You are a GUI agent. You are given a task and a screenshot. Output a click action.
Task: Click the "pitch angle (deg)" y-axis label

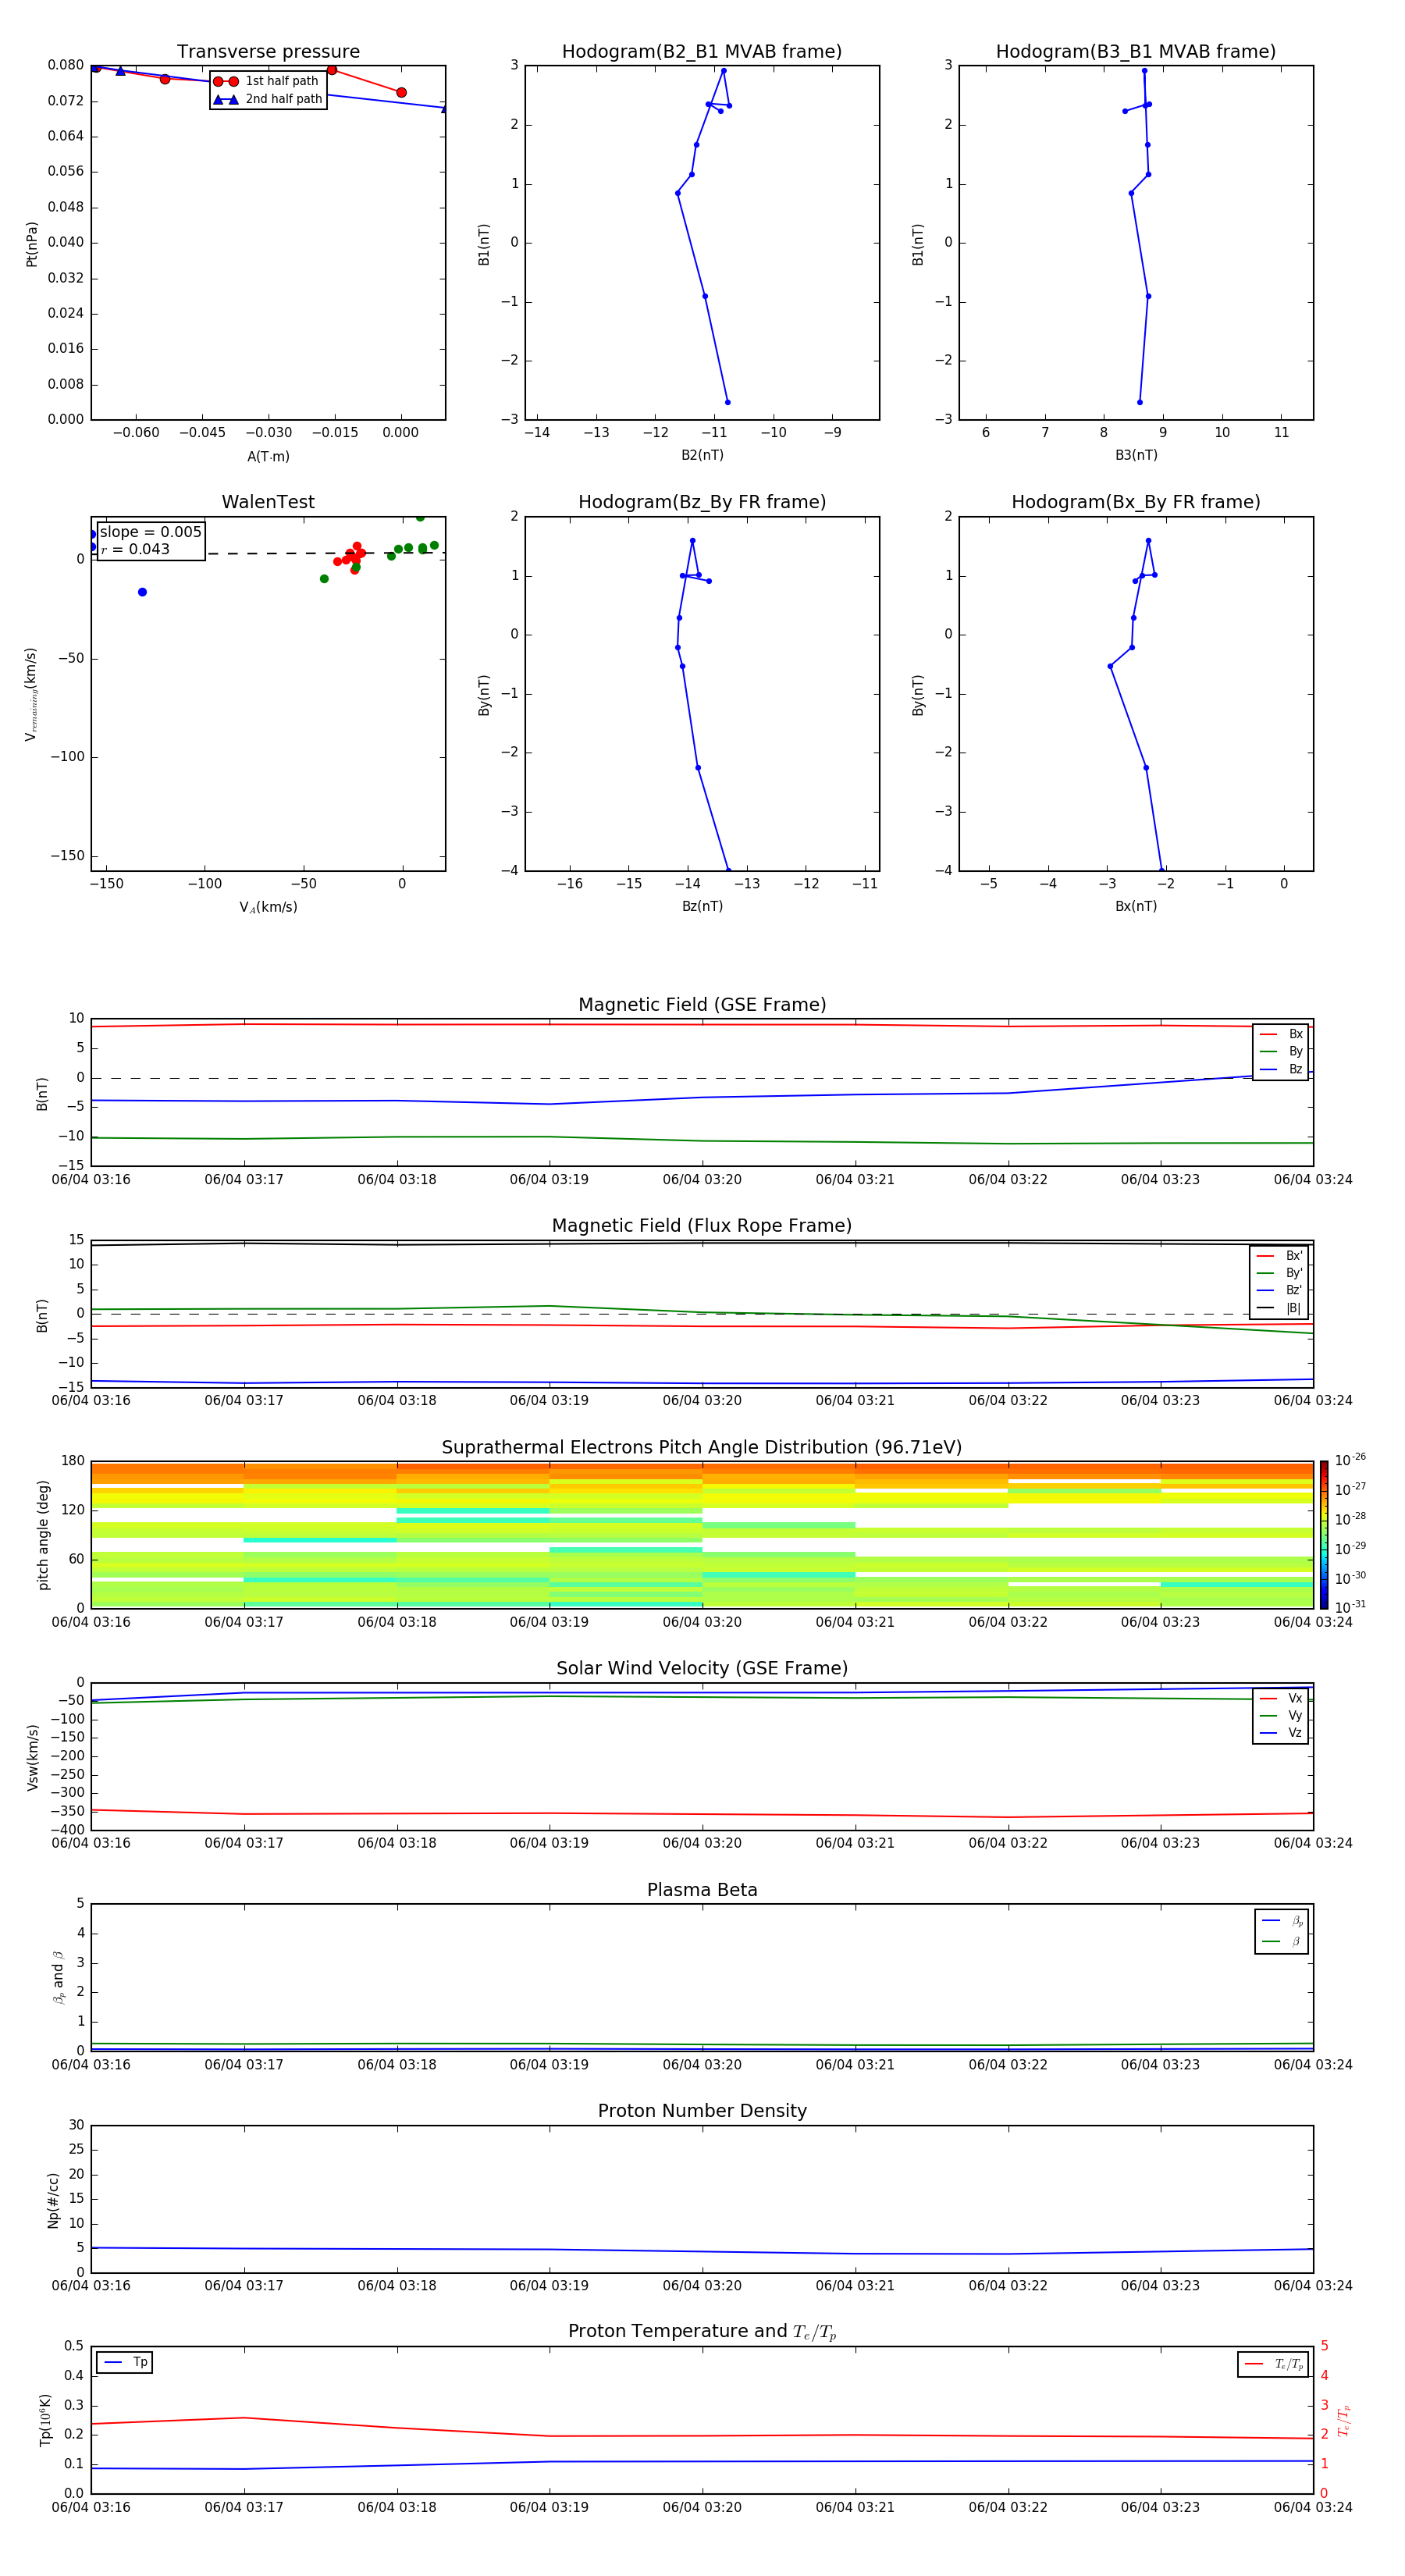click(43, 1535)
